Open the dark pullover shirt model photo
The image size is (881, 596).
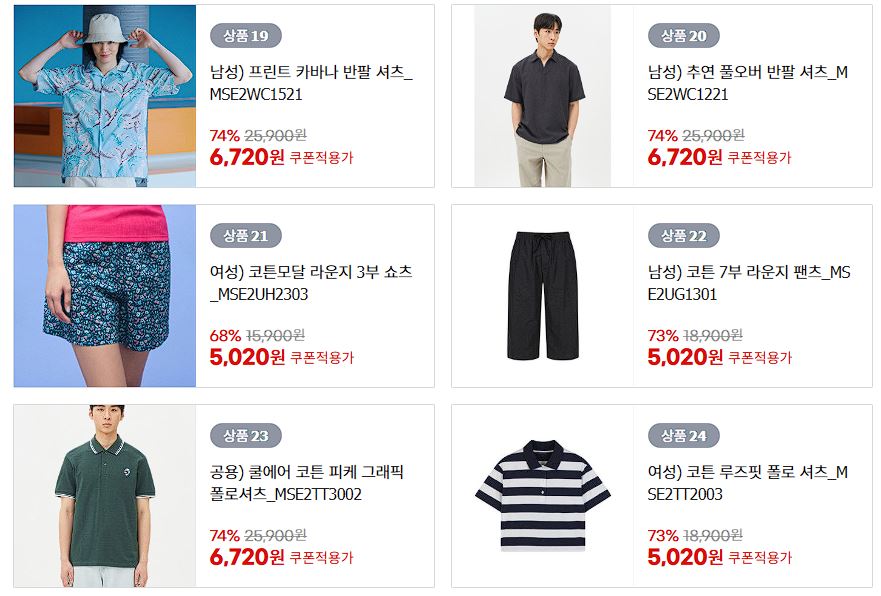click(543, 96)
